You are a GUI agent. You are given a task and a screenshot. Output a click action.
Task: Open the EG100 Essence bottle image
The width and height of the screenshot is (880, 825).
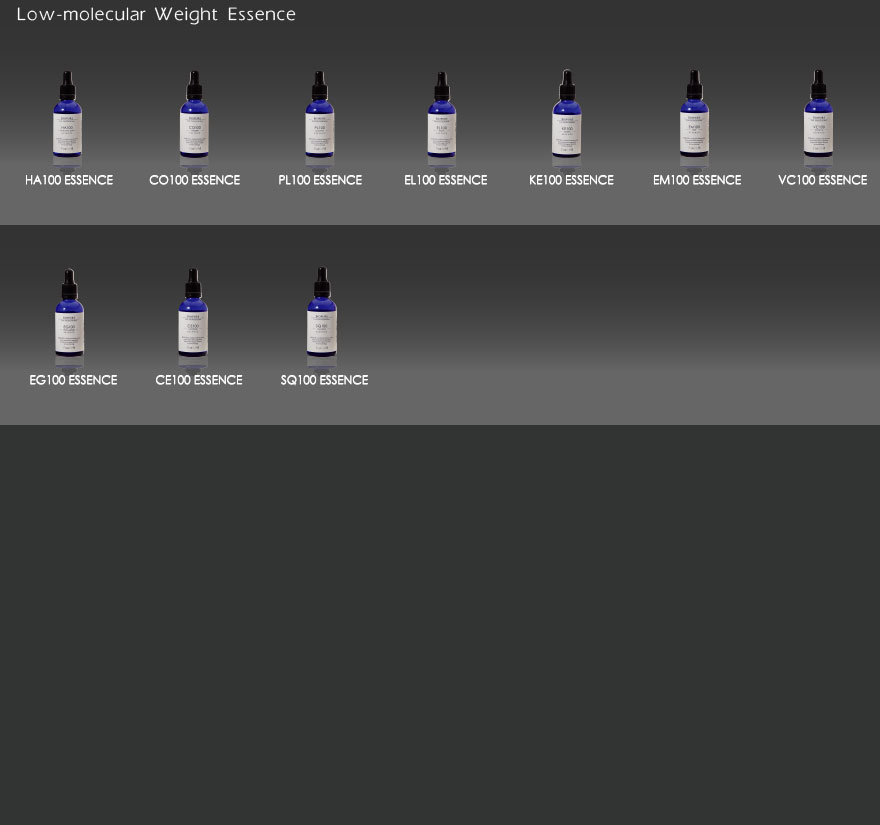[69, 314]
